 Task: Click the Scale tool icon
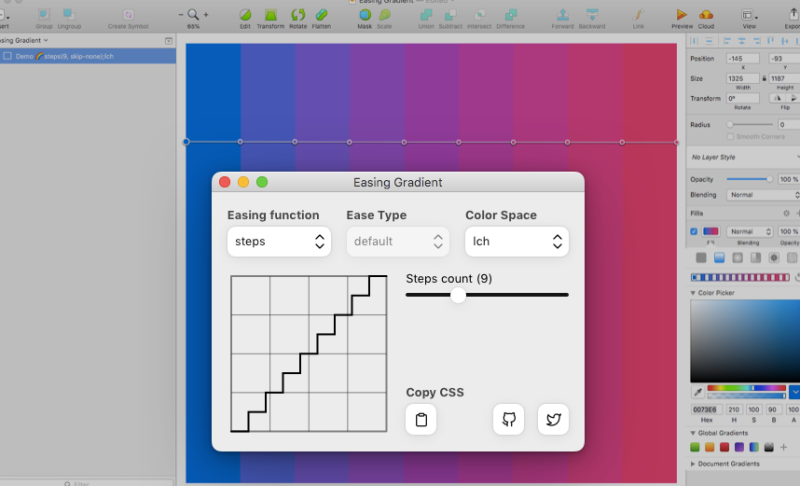pos(385,15)
